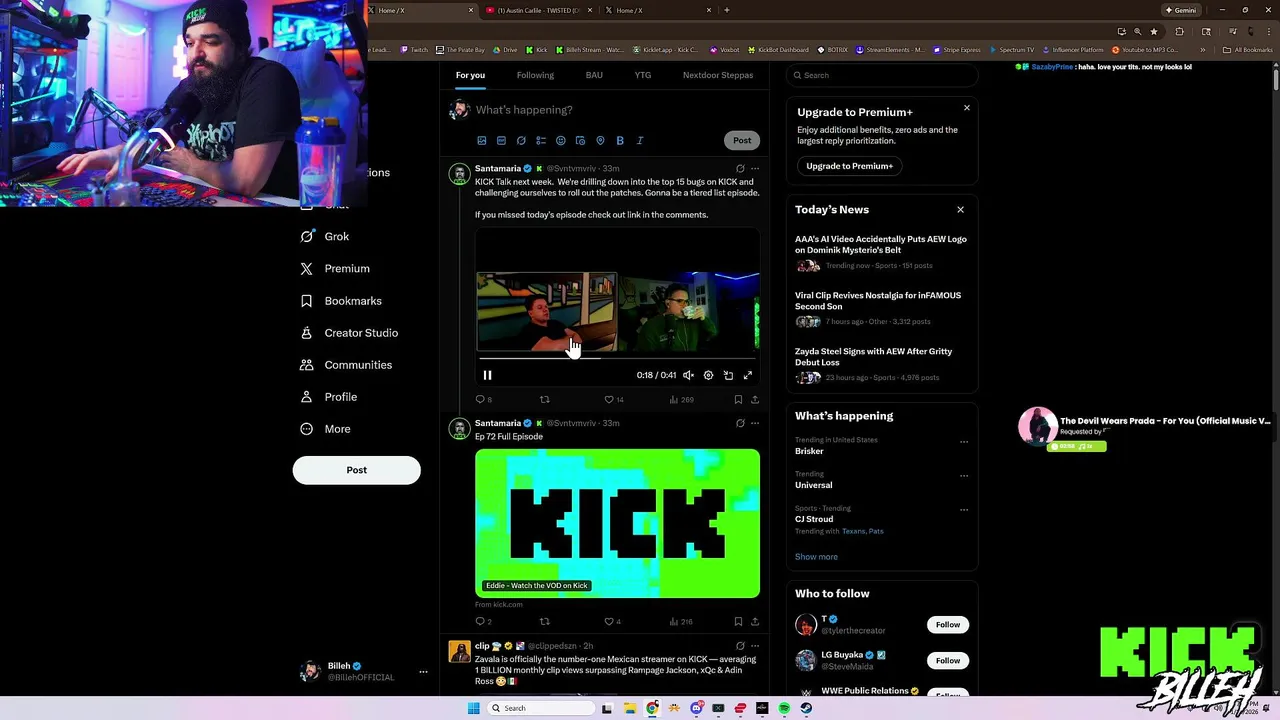
Task: Bookmark this page with star icon
Action: tap(1153, 31)
